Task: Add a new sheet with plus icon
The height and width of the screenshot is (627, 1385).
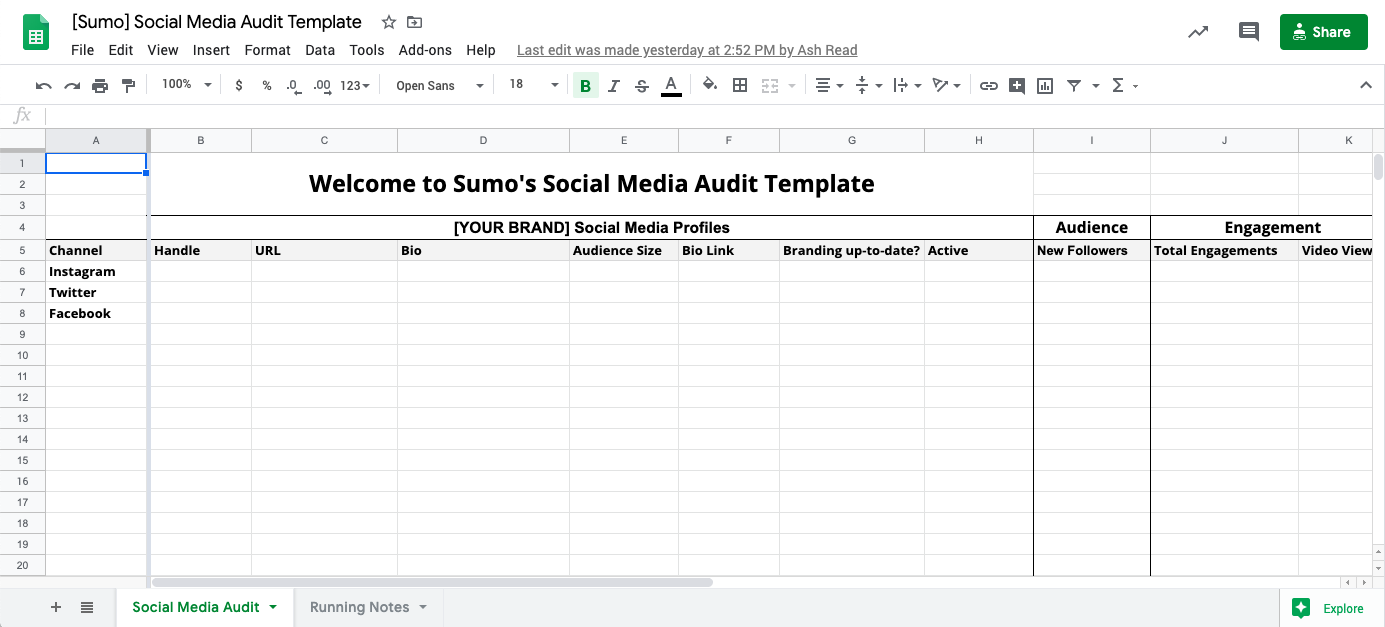Action: 56,607
